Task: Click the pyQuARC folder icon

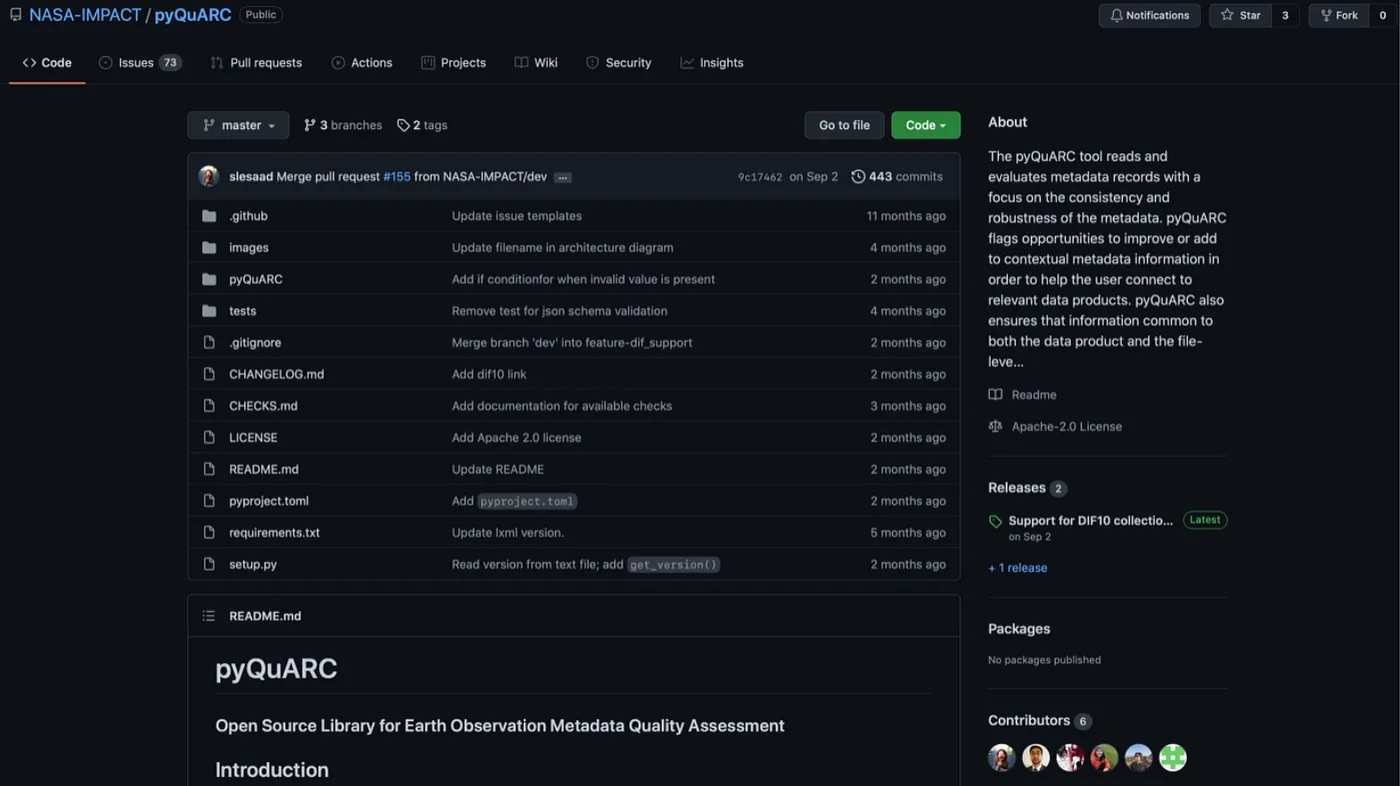Action: click(x=209, y=279)
